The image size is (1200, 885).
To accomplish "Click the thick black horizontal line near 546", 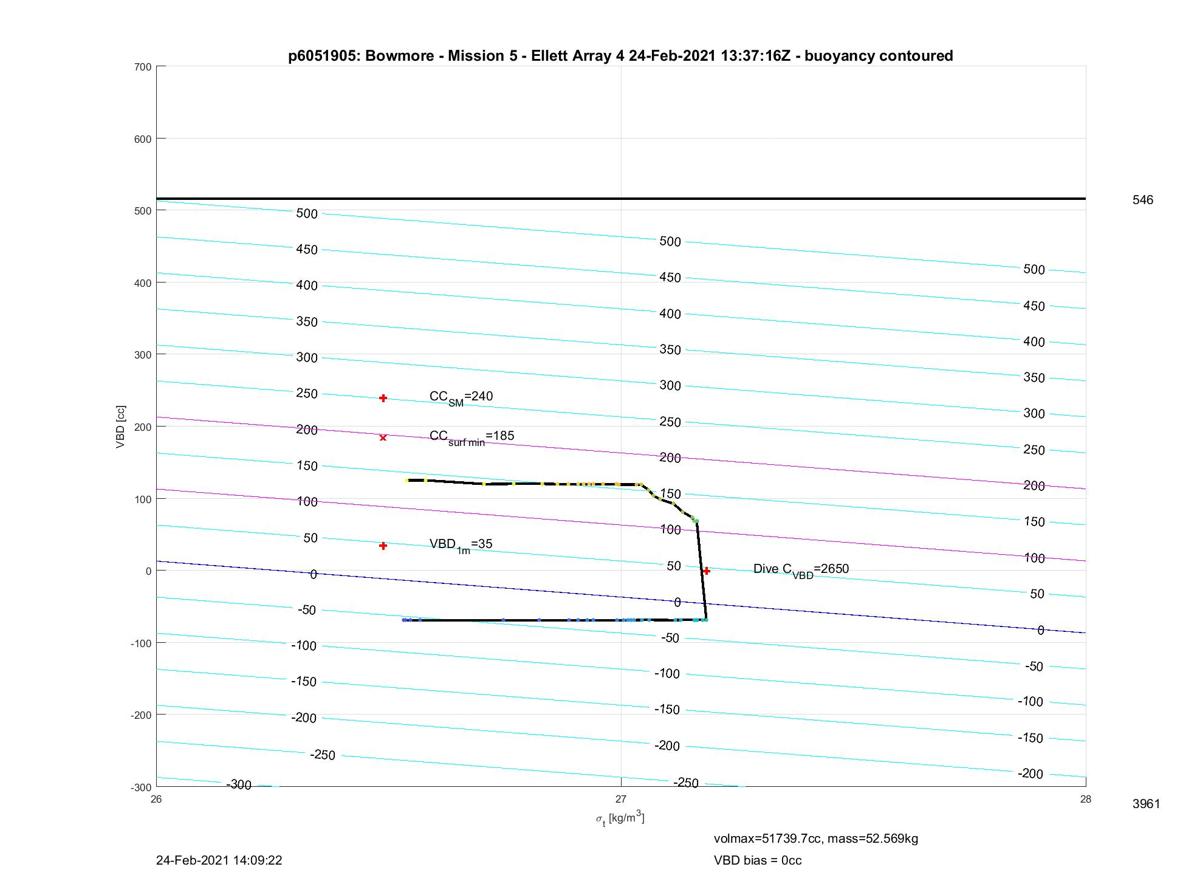I will pyautogui.click(x=621, y=198).
